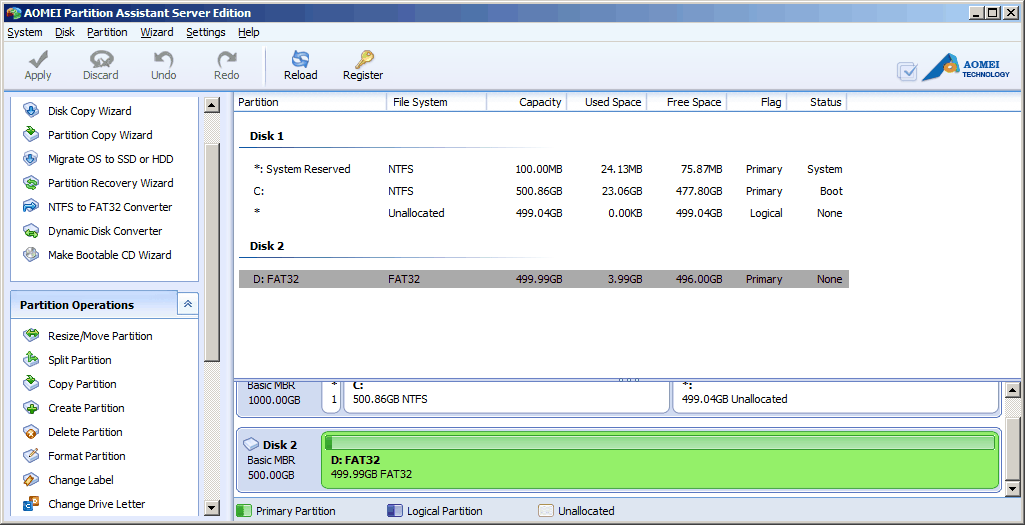Click the D: FAT32 usage bar
This screenshot has width=1025, height=525.
pyautogui.click(x=660, y=443)
